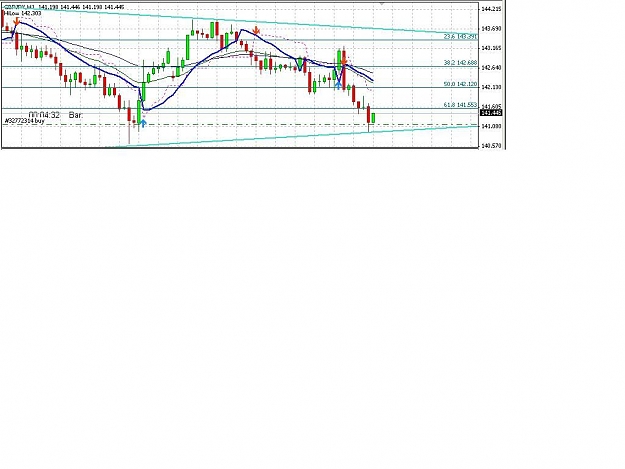Viewport: 625px width, 469px height.
Task: Click the chart symbol and OHLC title text
Action: 64,7
